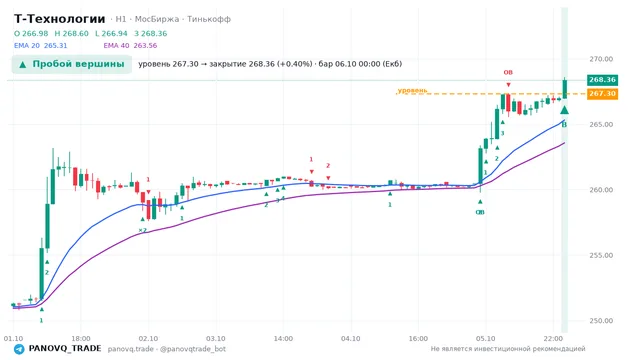Click the disclaimer 'Не является инвестиционной рекомендацией'
The height and width of the screenshot is (360, 640).
508,349
